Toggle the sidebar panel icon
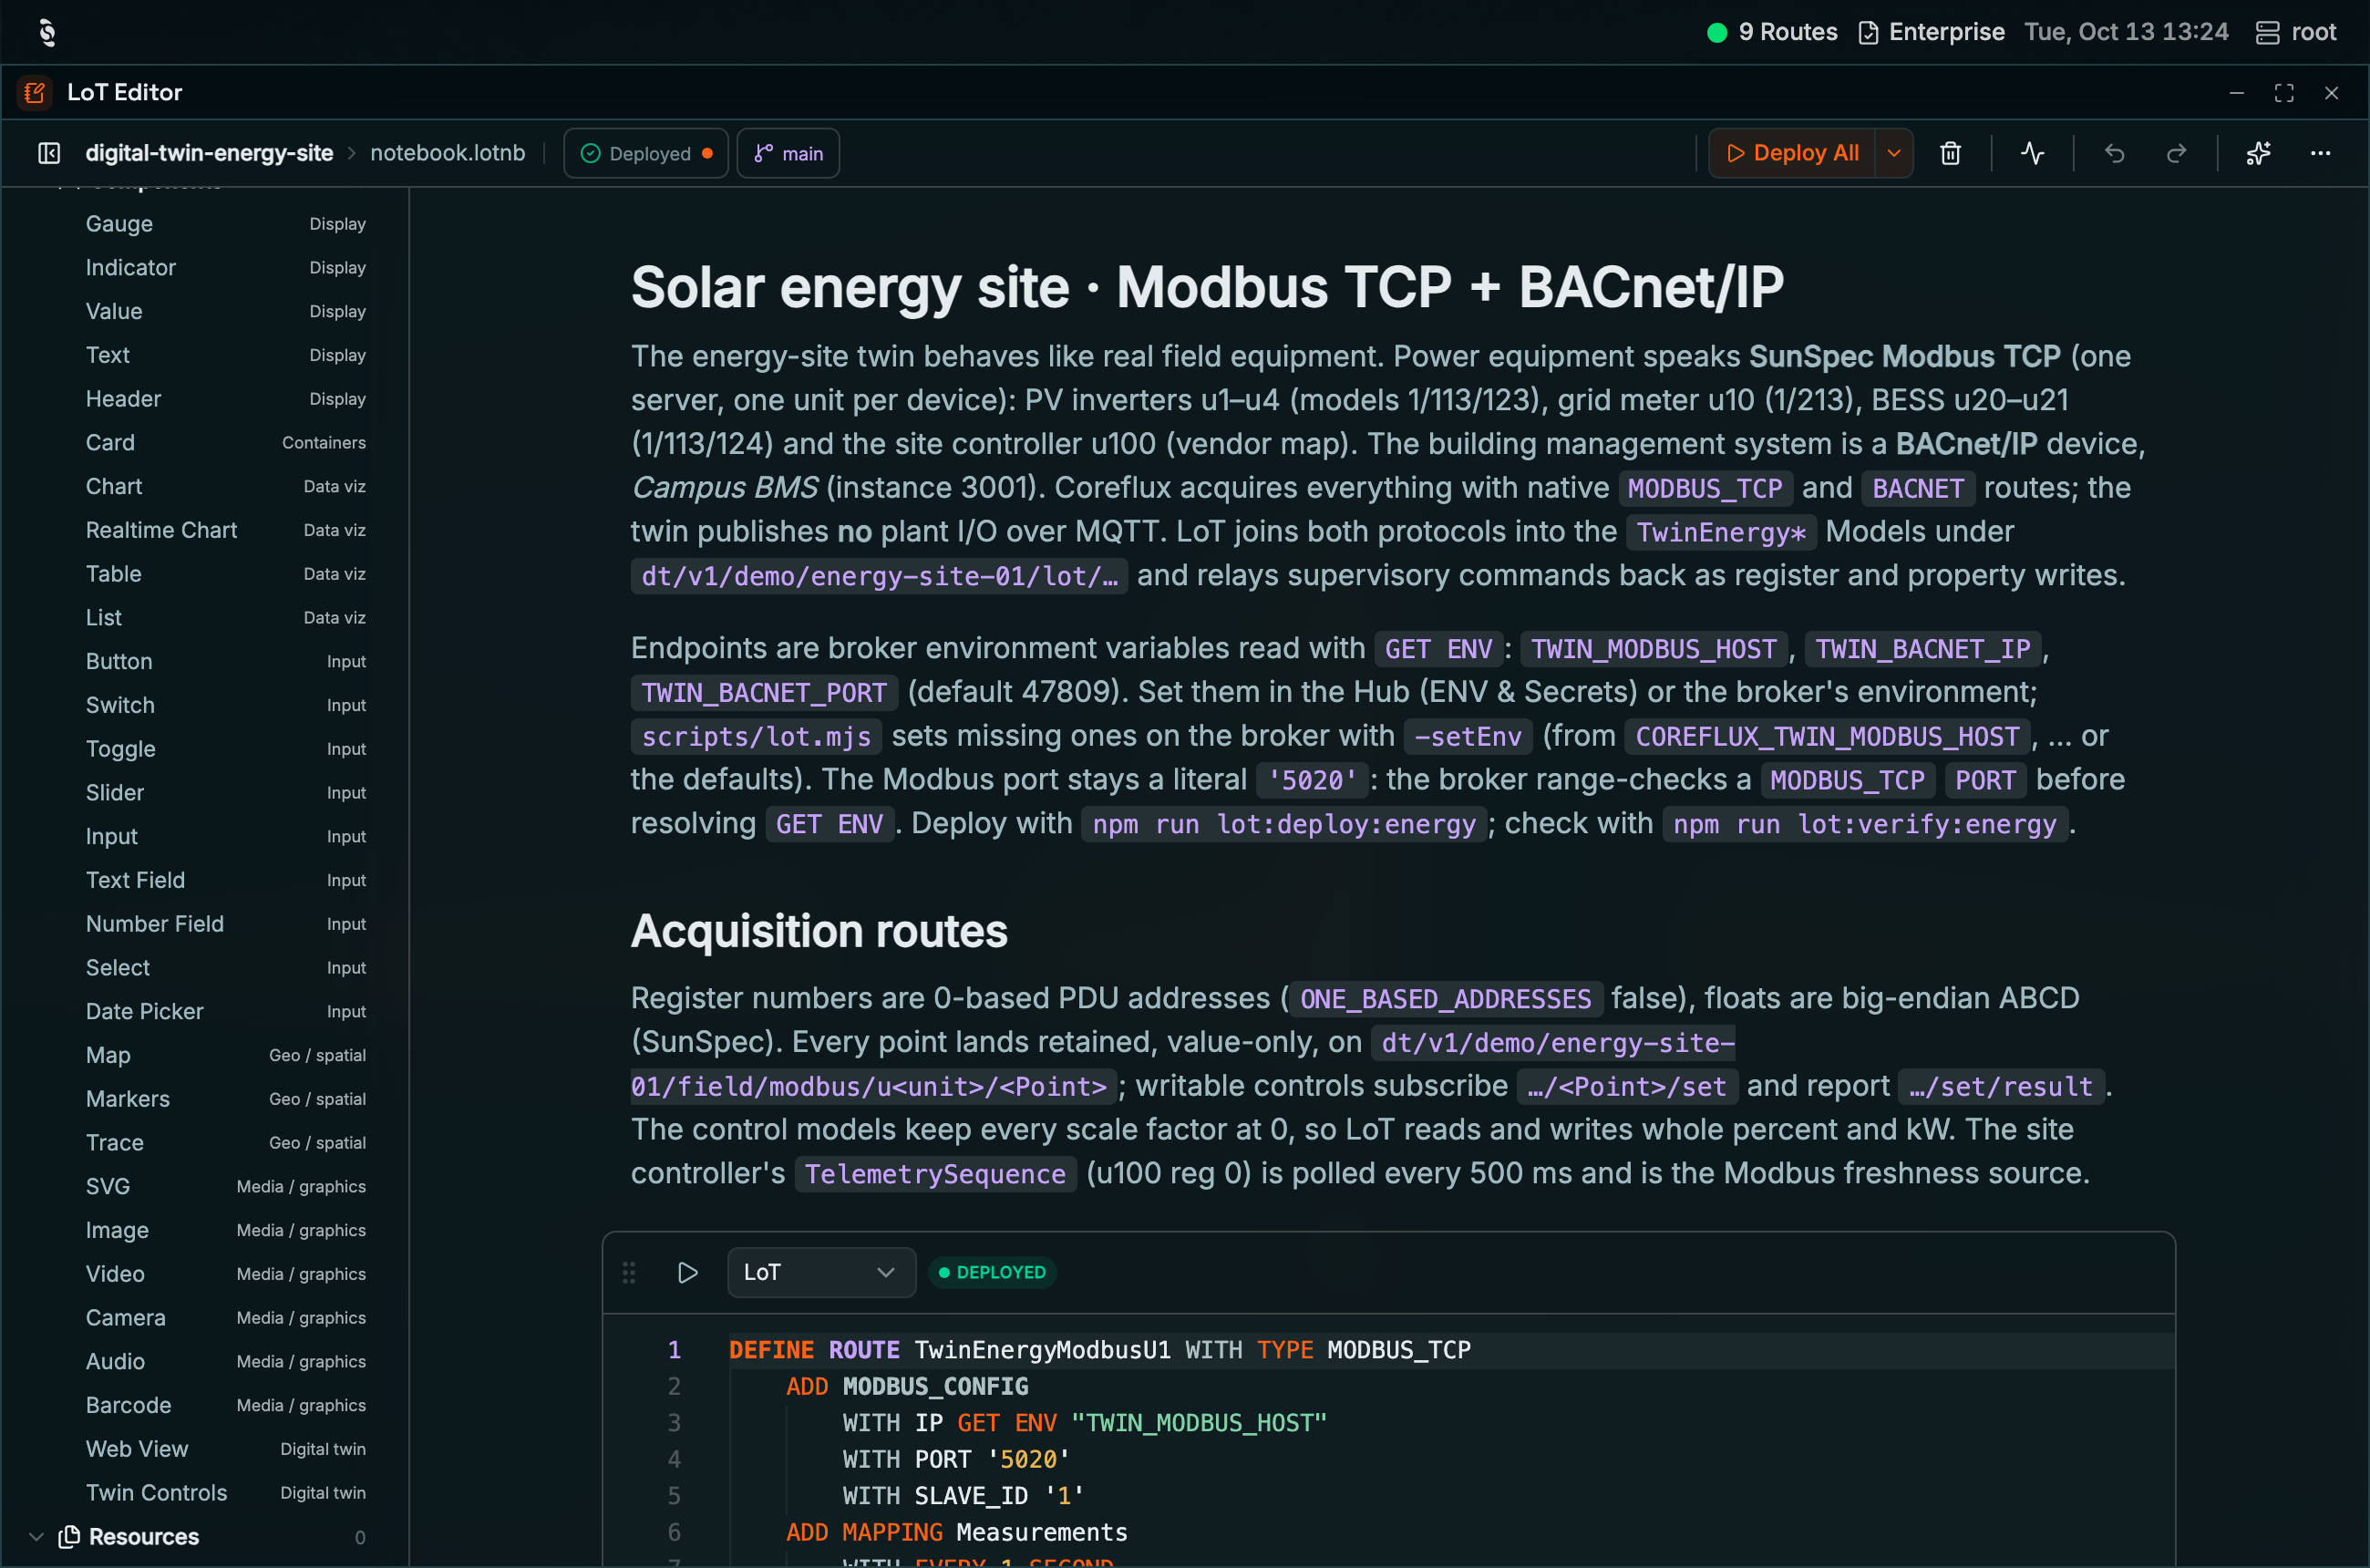 pos(49,153)
